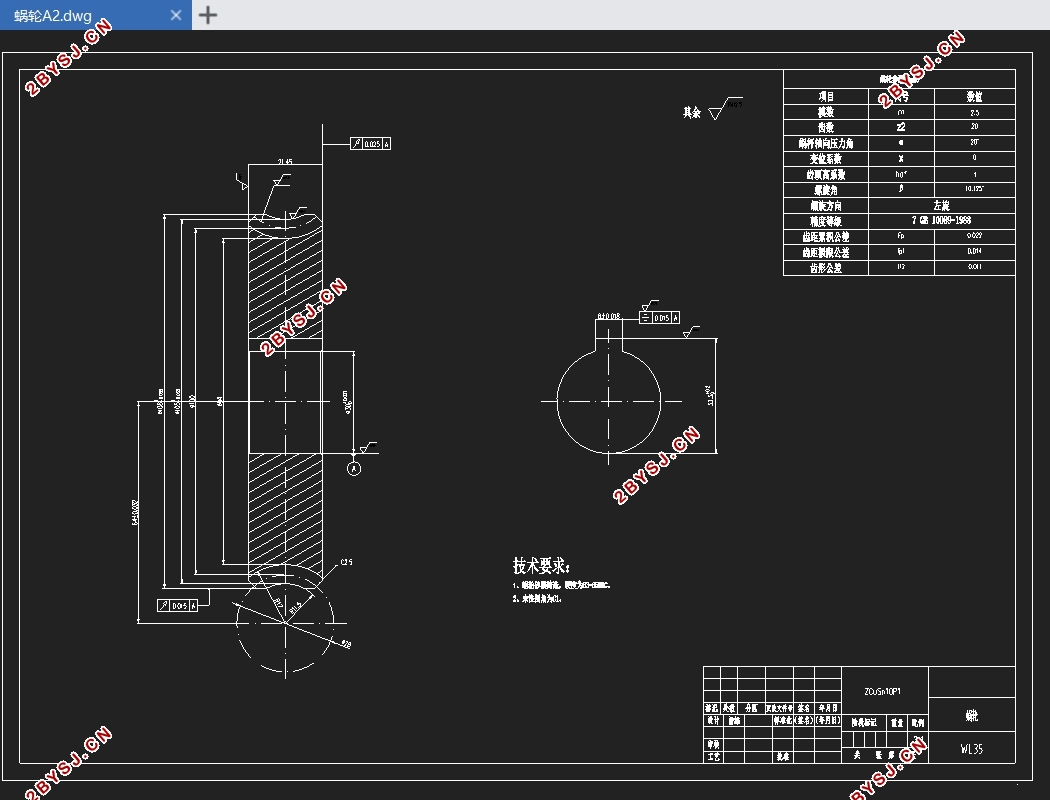1050x800 pixels.
Task: Click the 阶段标记 cell in title block
Action: 864,723
